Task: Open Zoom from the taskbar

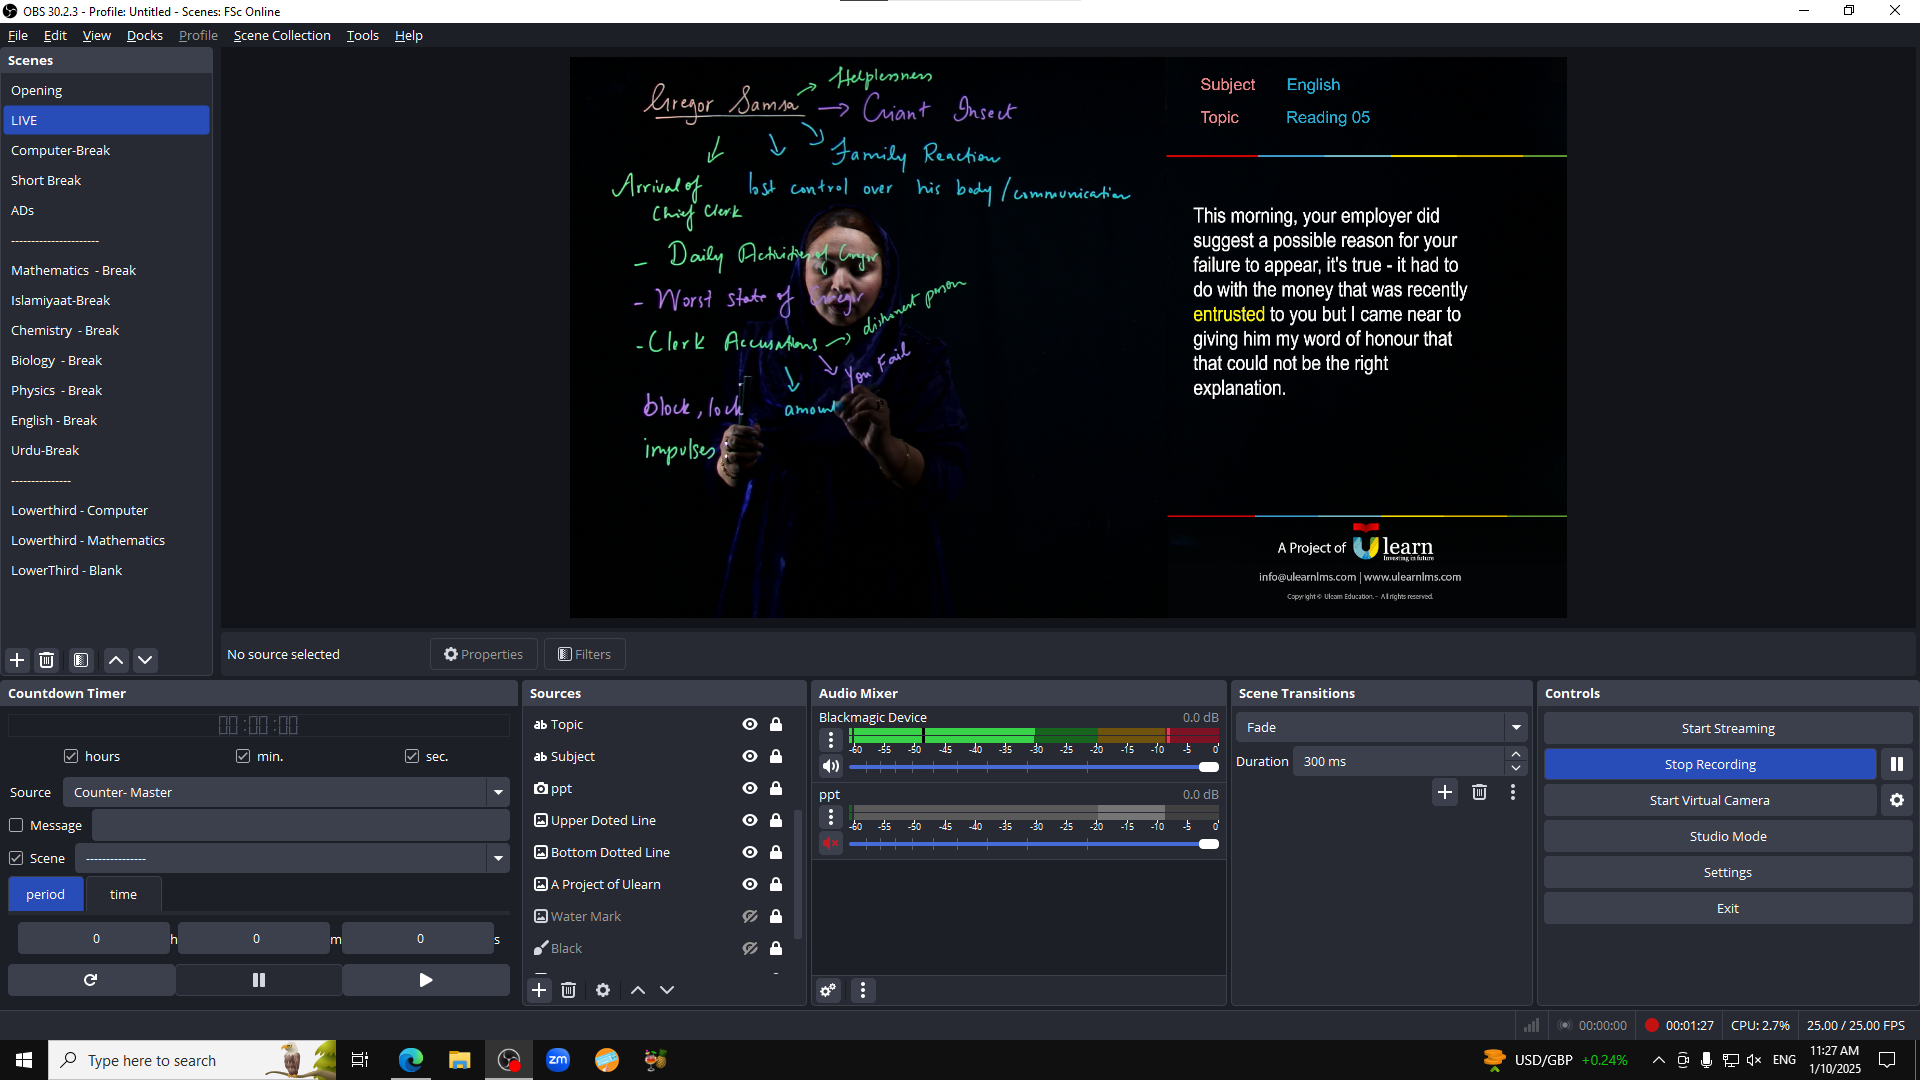Action: point(558,1060)
